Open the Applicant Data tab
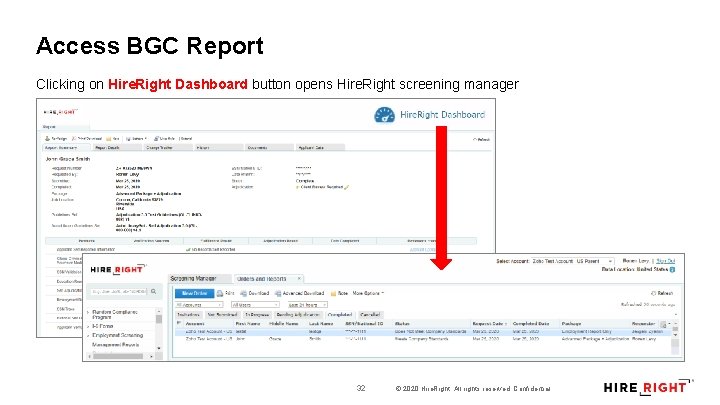 pyautogui.click(x=320, y=147)
